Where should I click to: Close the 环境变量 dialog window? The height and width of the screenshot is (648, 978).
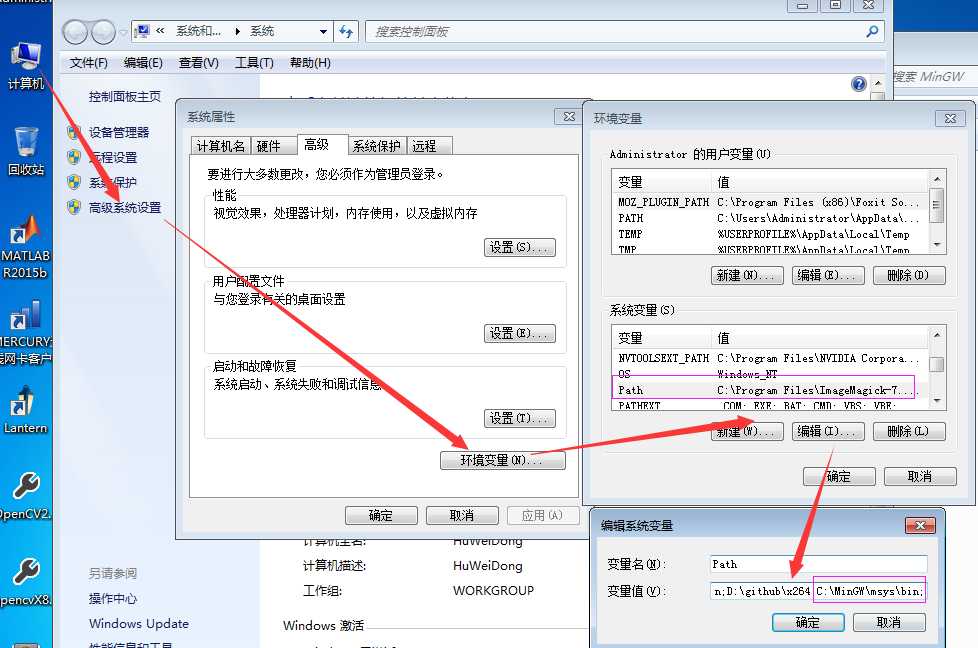pos(950,118)
